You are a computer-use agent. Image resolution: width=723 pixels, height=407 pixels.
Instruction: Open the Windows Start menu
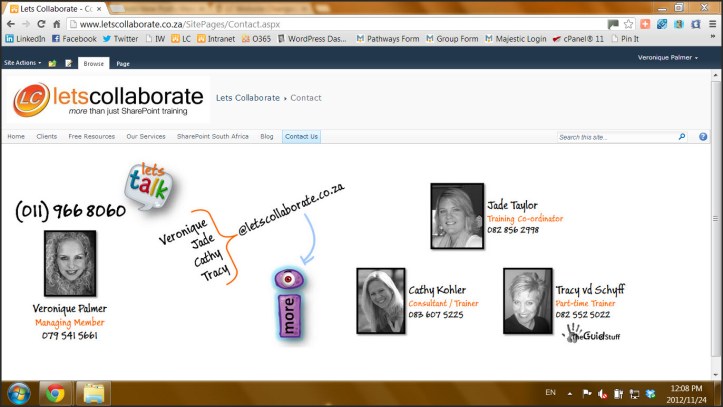click(x=17, y=392)
